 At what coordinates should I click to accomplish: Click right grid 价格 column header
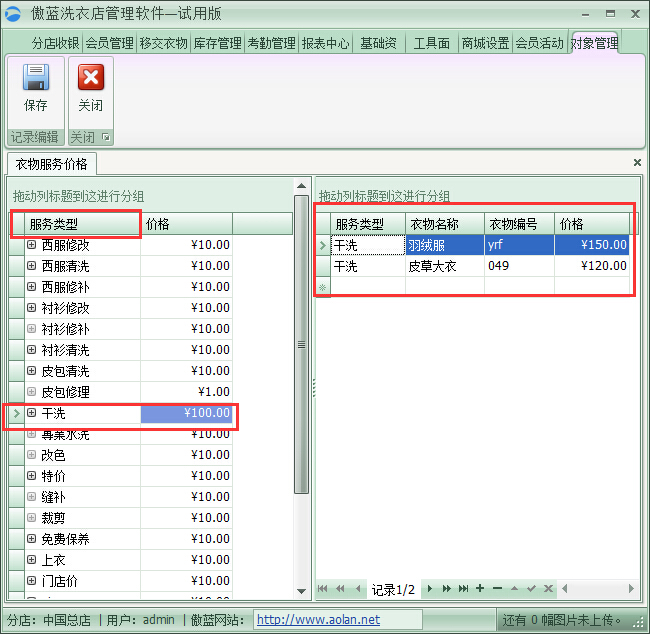(592, 224)
